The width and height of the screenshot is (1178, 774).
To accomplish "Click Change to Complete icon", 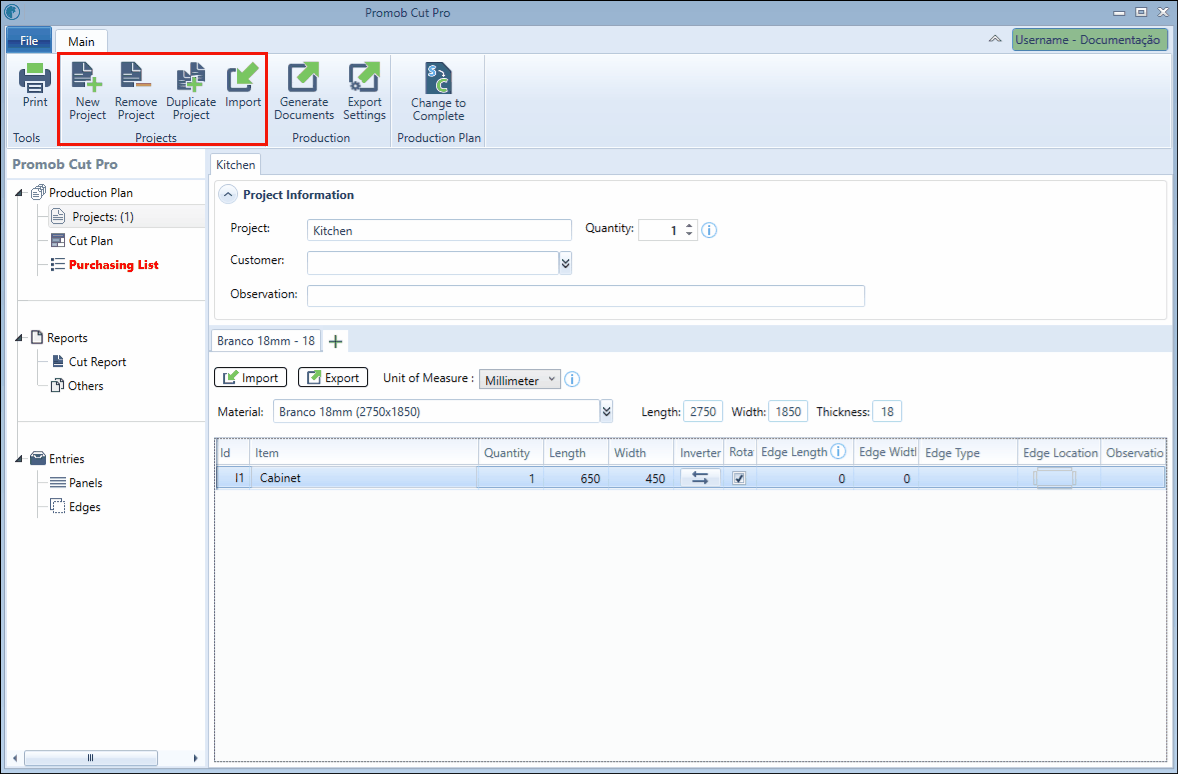I will tap(438, 79).
